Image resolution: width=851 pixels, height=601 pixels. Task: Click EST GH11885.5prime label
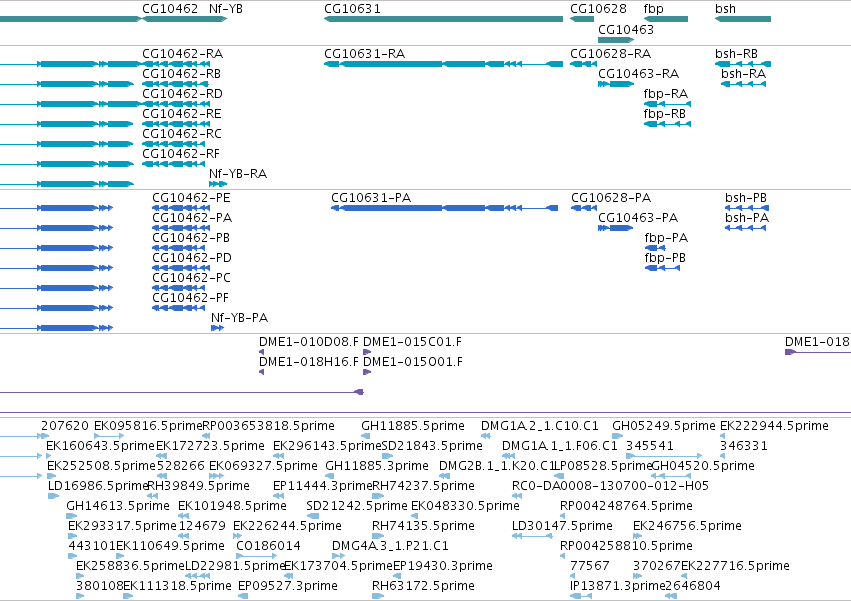413,426
